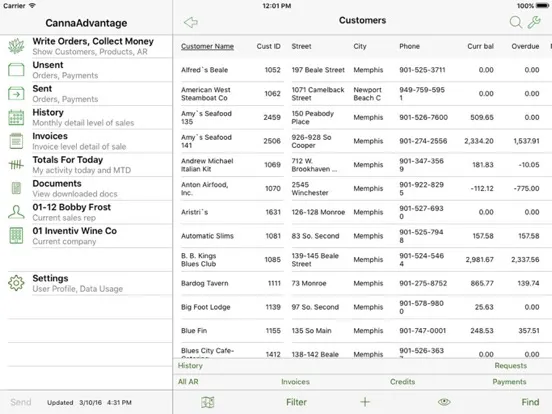Select Amy's Seafood 141 row

(363, 141)
